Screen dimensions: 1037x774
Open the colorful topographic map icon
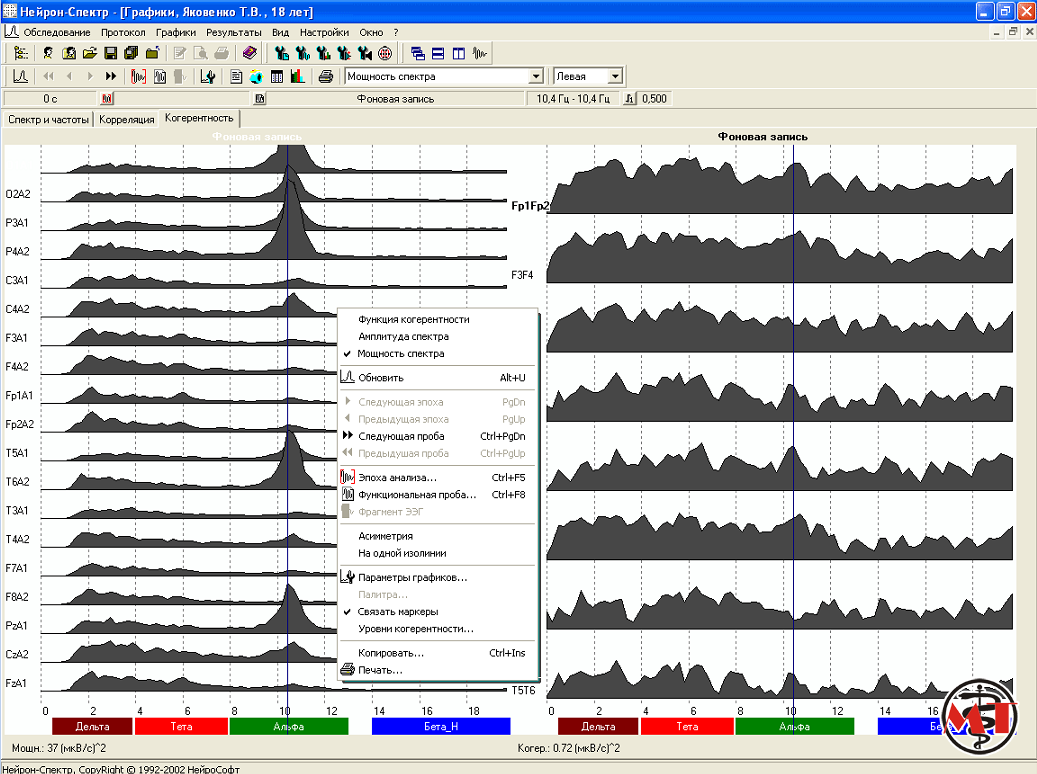pos(257,76)
